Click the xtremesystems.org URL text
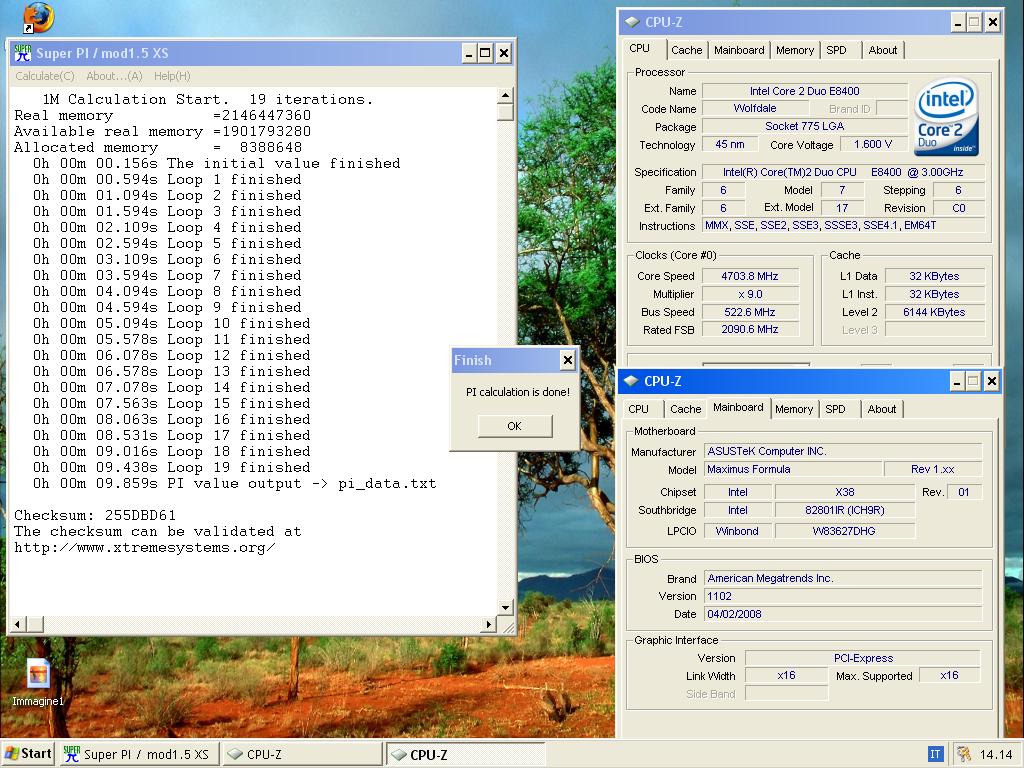This screenshot has width=1024, height=768. coord(144,548)
